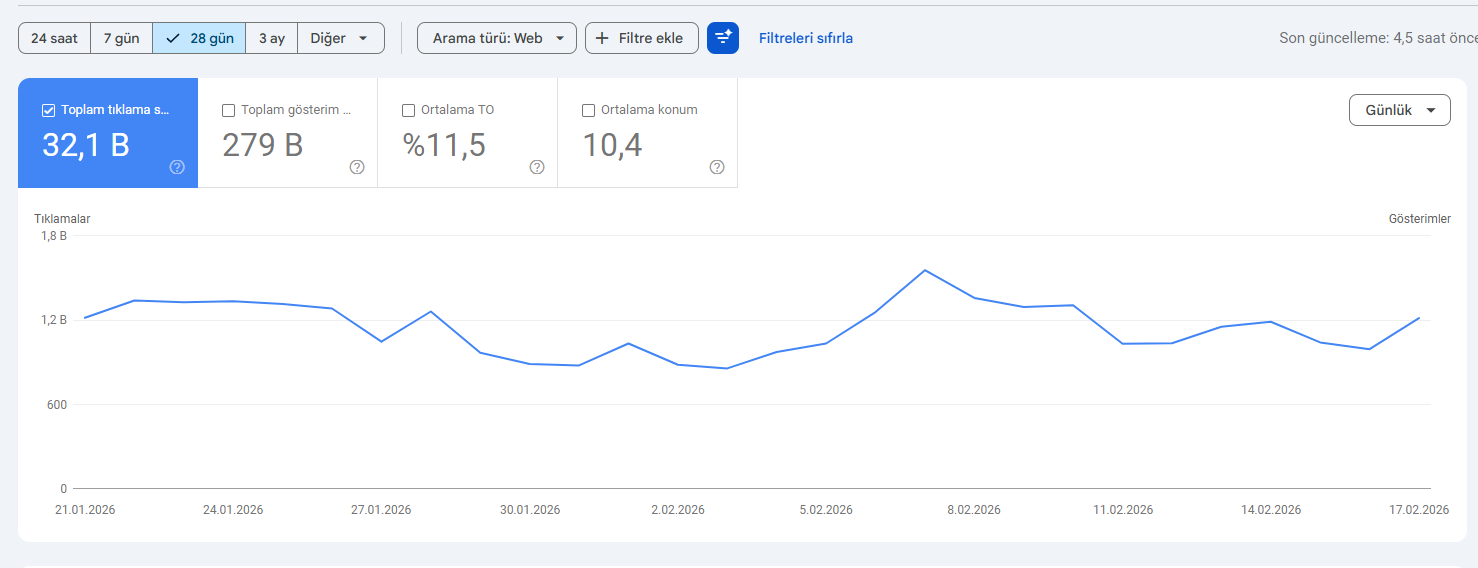Enable Ortalama TO checkbox
1478x568 pixels.
pos(408,110)
